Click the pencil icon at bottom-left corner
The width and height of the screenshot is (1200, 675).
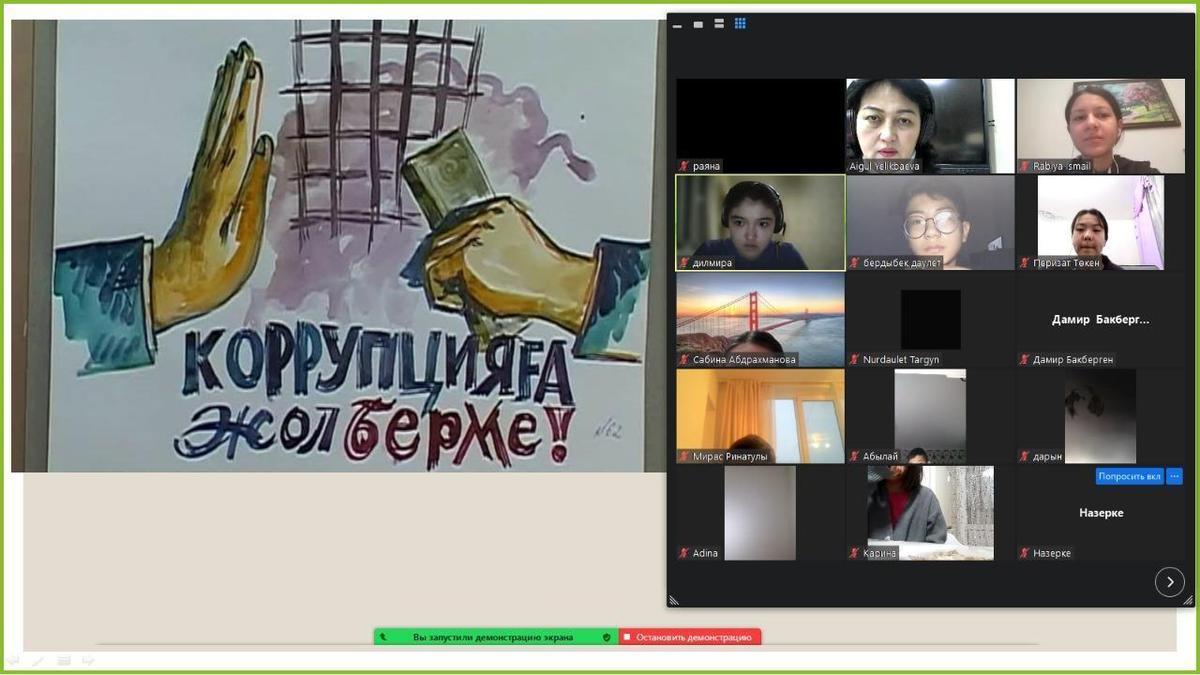(x=38, y=660)
